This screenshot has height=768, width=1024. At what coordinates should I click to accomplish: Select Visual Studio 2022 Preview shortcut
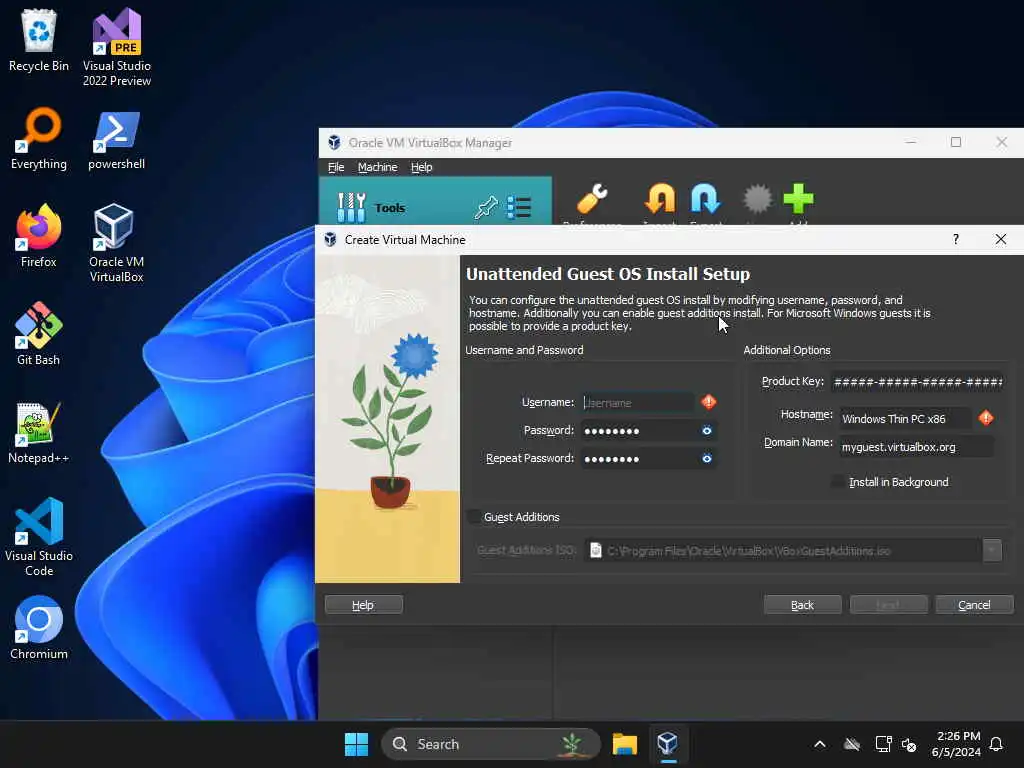(116, 47)
